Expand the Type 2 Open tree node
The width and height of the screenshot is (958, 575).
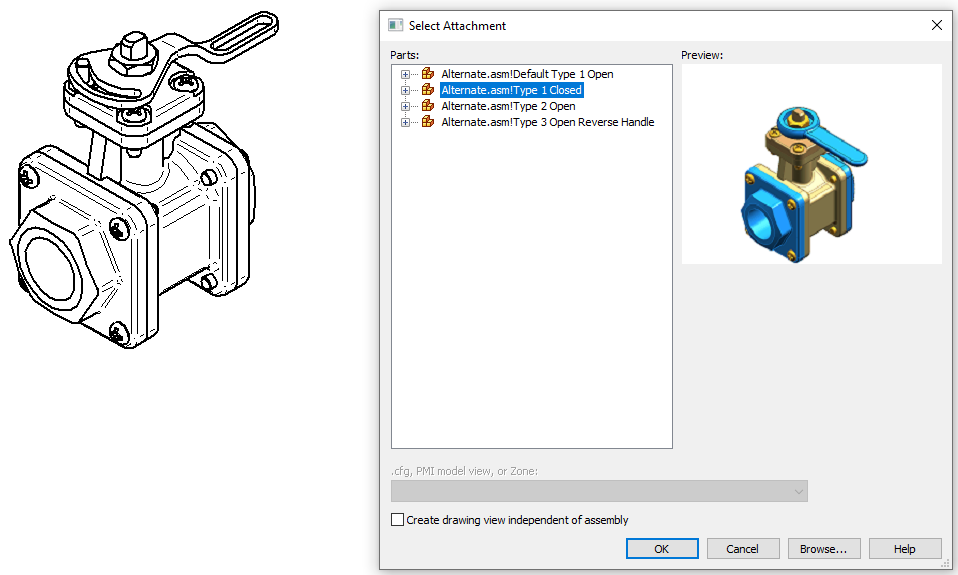[x=405, y=106]
